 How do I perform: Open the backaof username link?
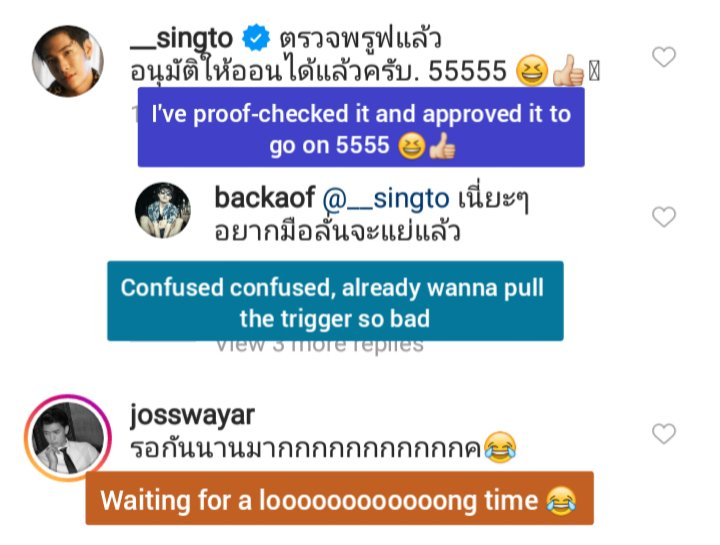coord(265,197)
